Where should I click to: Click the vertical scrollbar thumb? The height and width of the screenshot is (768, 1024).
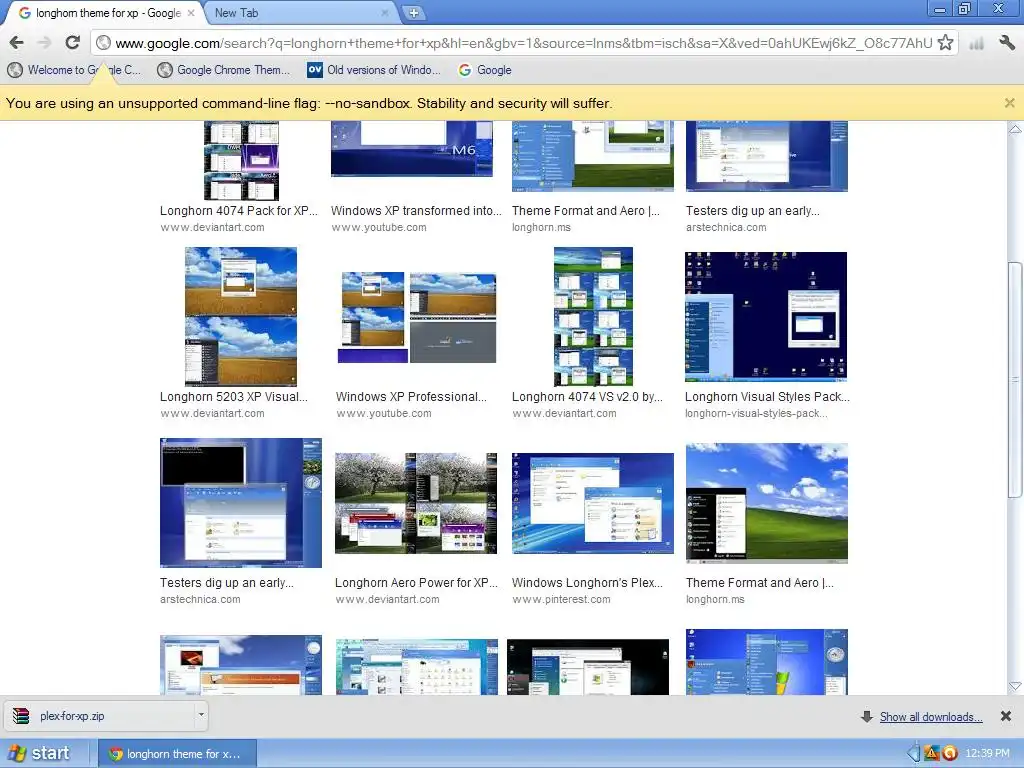[x=1015, y=379]
